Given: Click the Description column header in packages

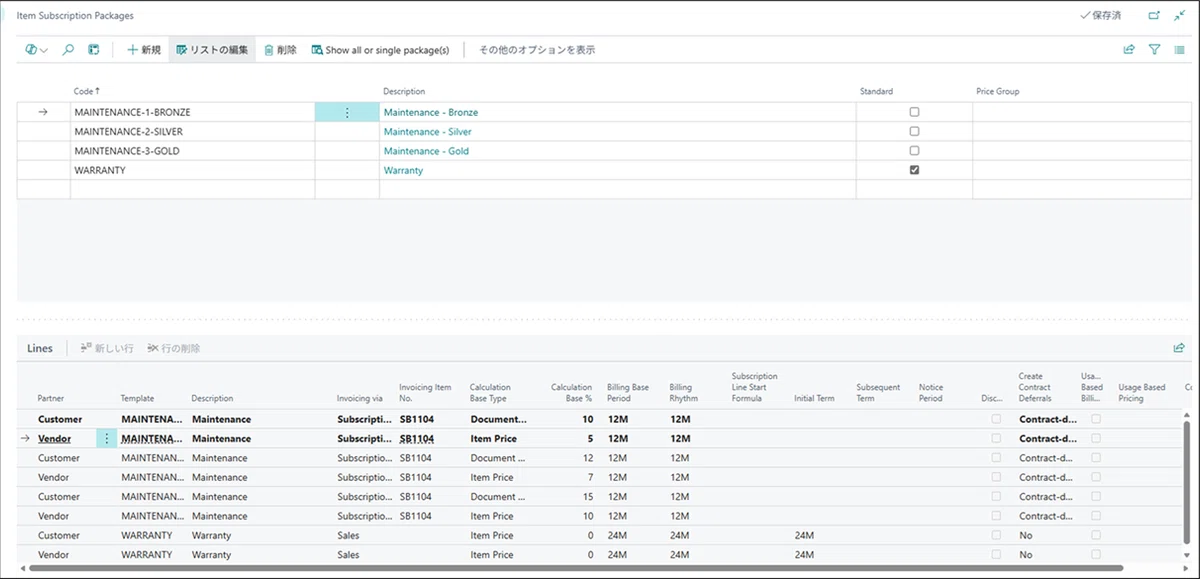Looking at the screenshot, I should [404, 91].
